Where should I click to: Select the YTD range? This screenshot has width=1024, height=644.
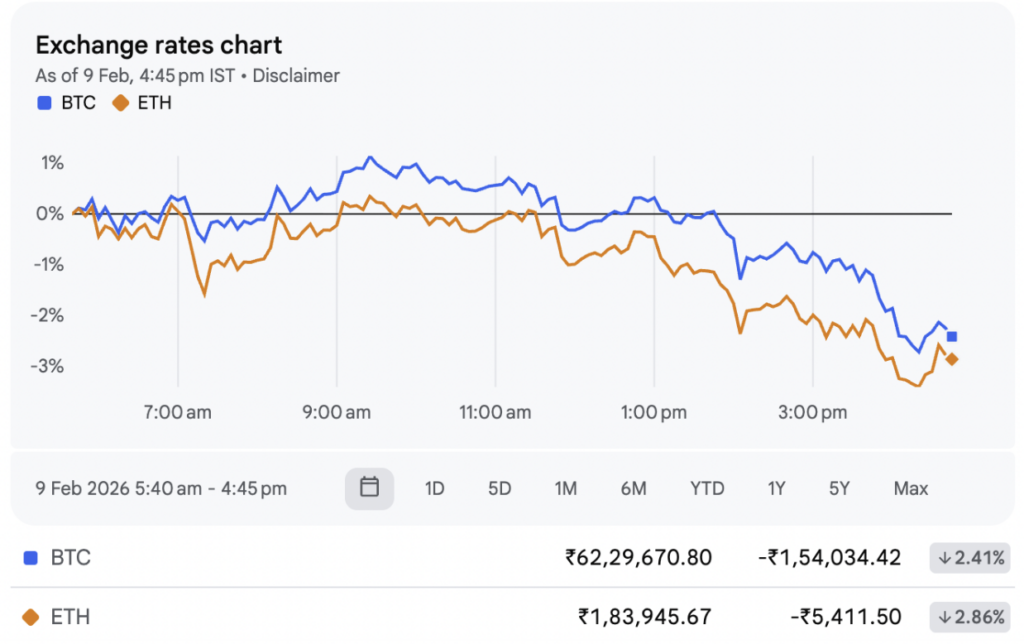[x=707, y=488]
